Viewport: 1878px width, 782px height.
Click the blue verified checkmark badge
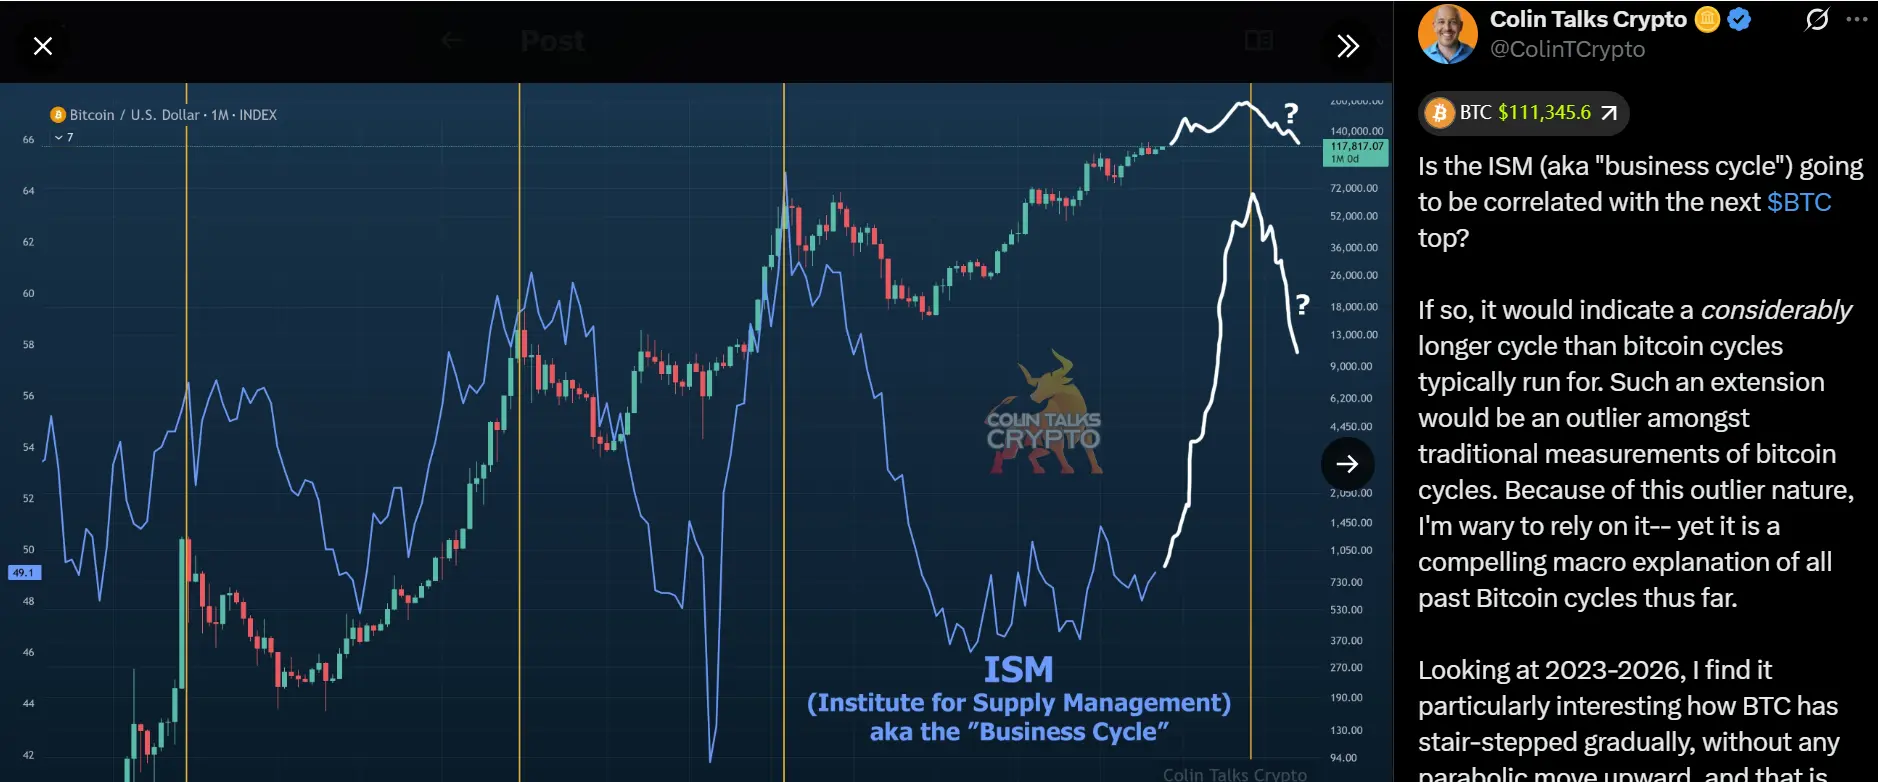(x=1739, y=19)
